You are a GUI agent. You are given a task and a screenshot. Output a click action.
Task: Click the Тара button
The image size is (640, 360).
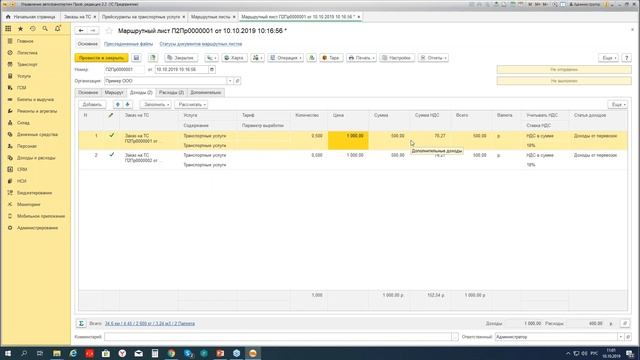coord(331,58)
